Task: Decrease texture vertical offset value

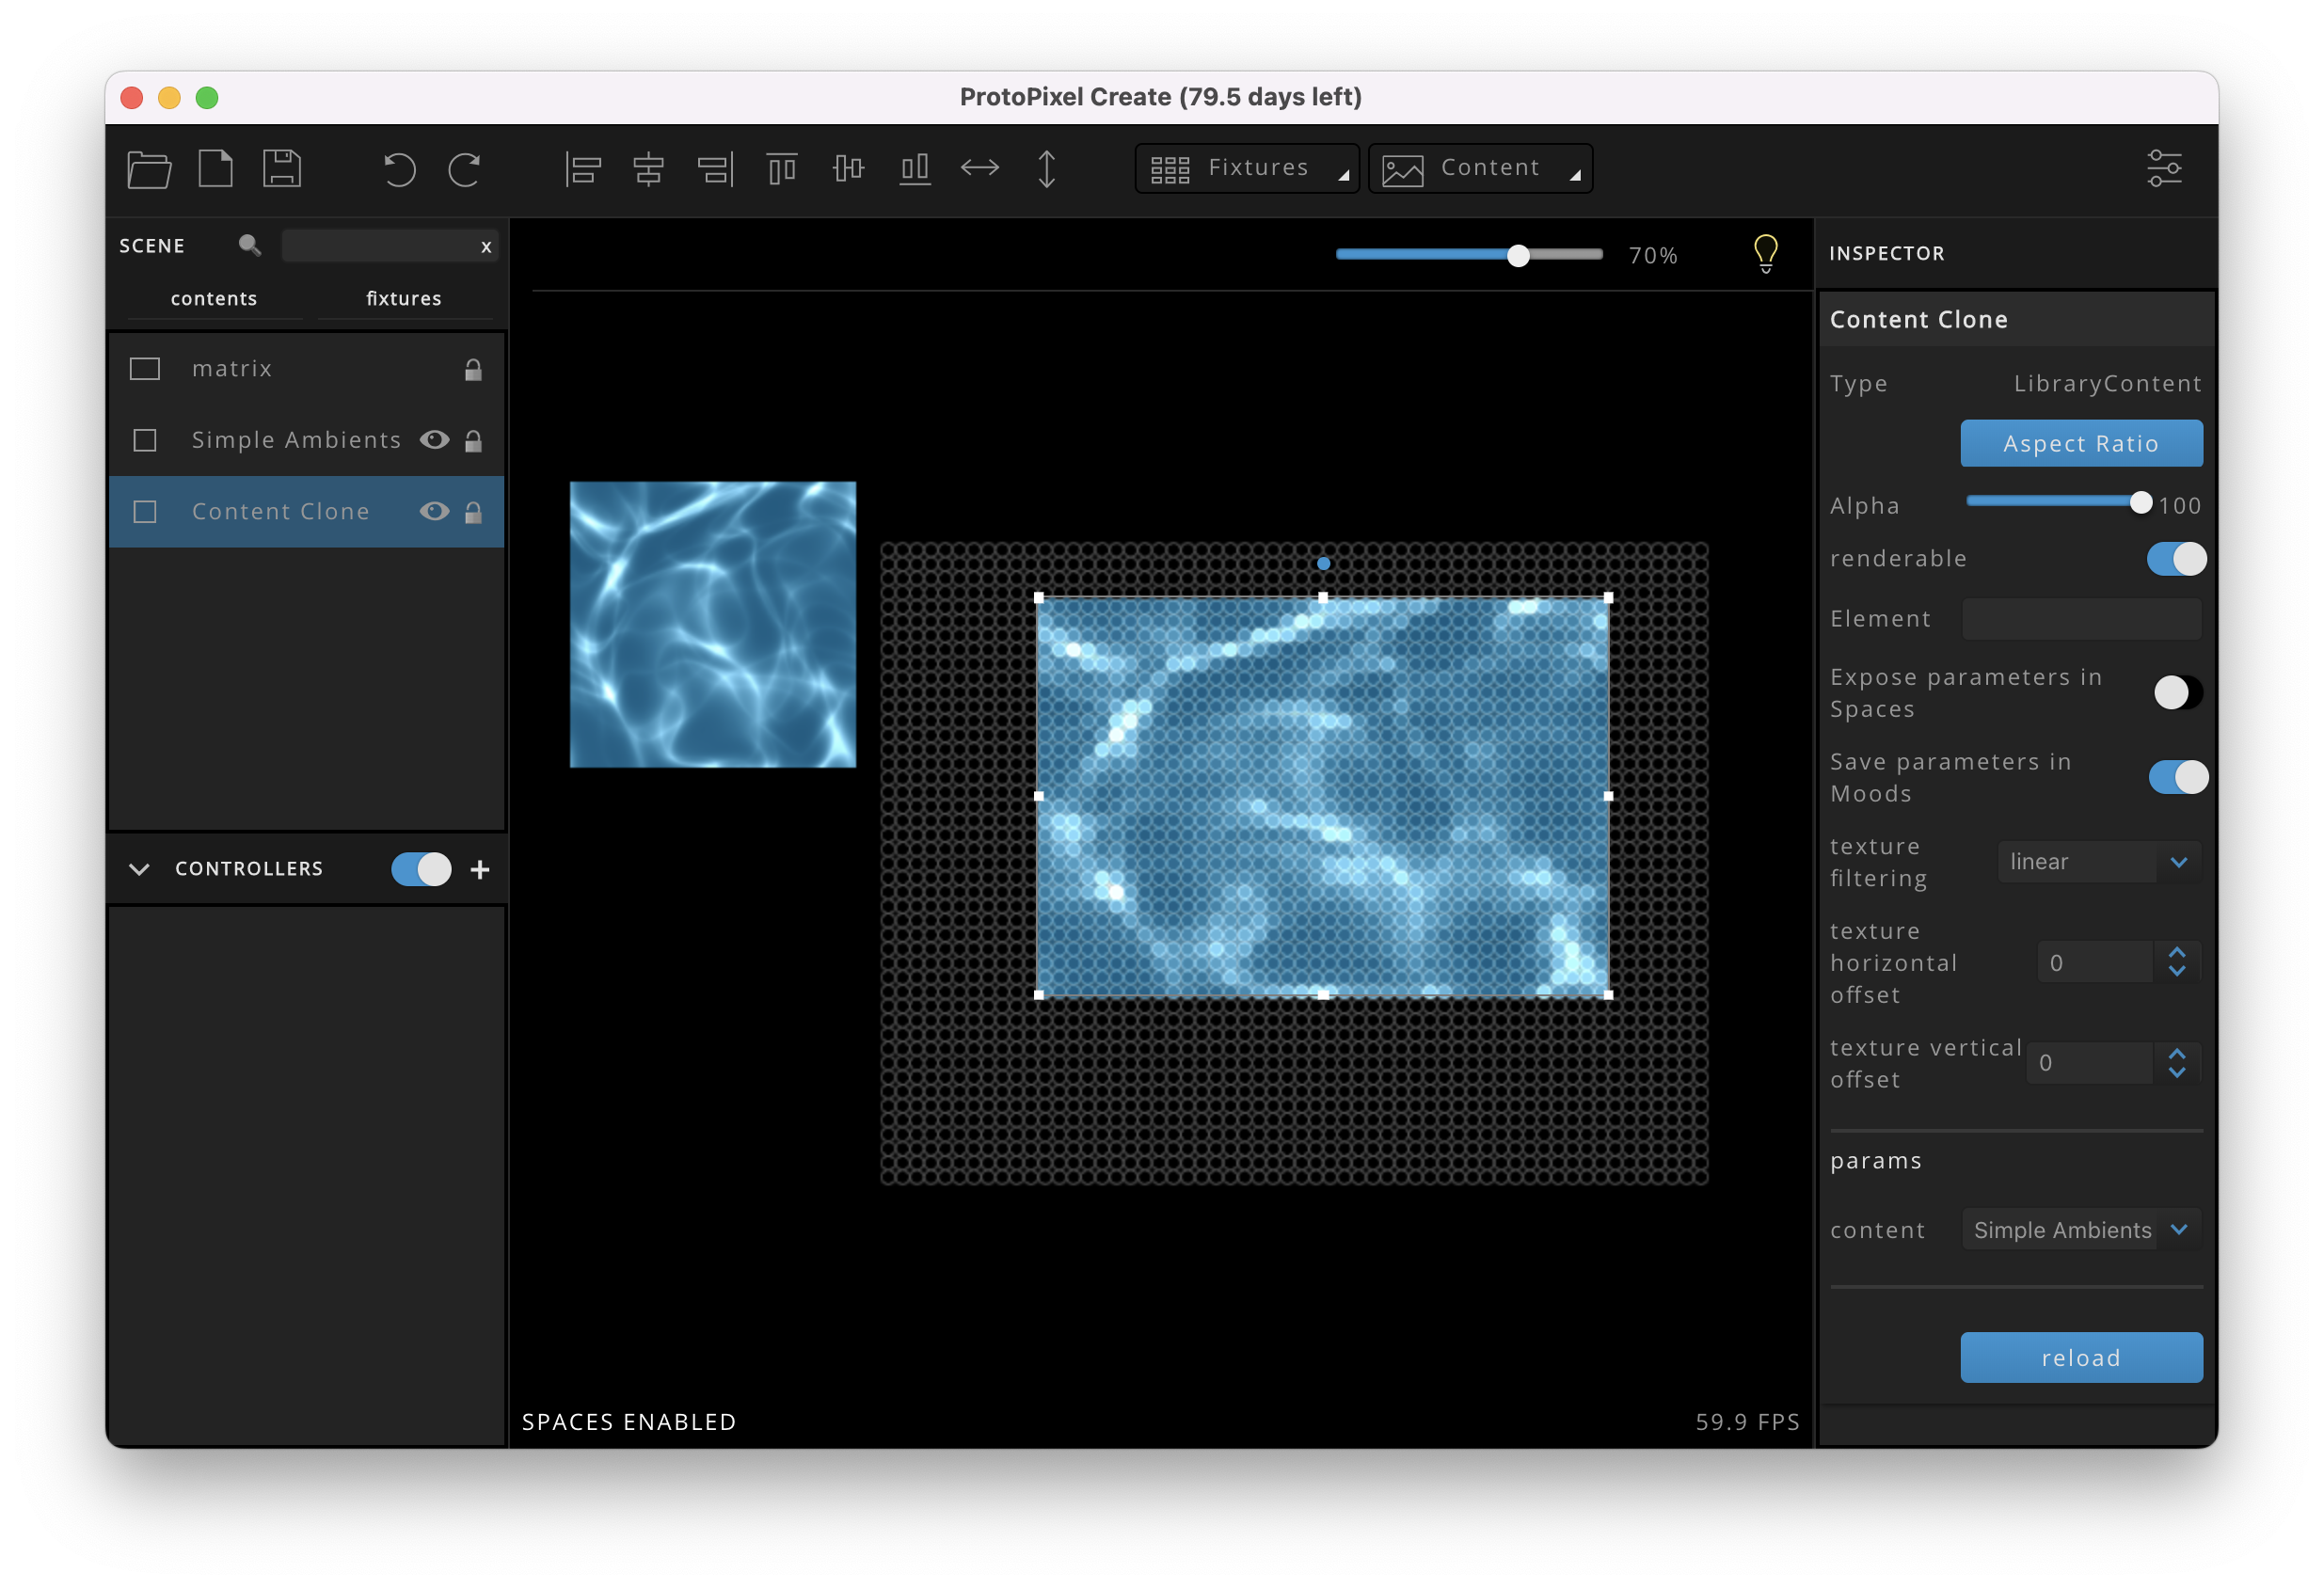Action: [x=2177, y=1073]
